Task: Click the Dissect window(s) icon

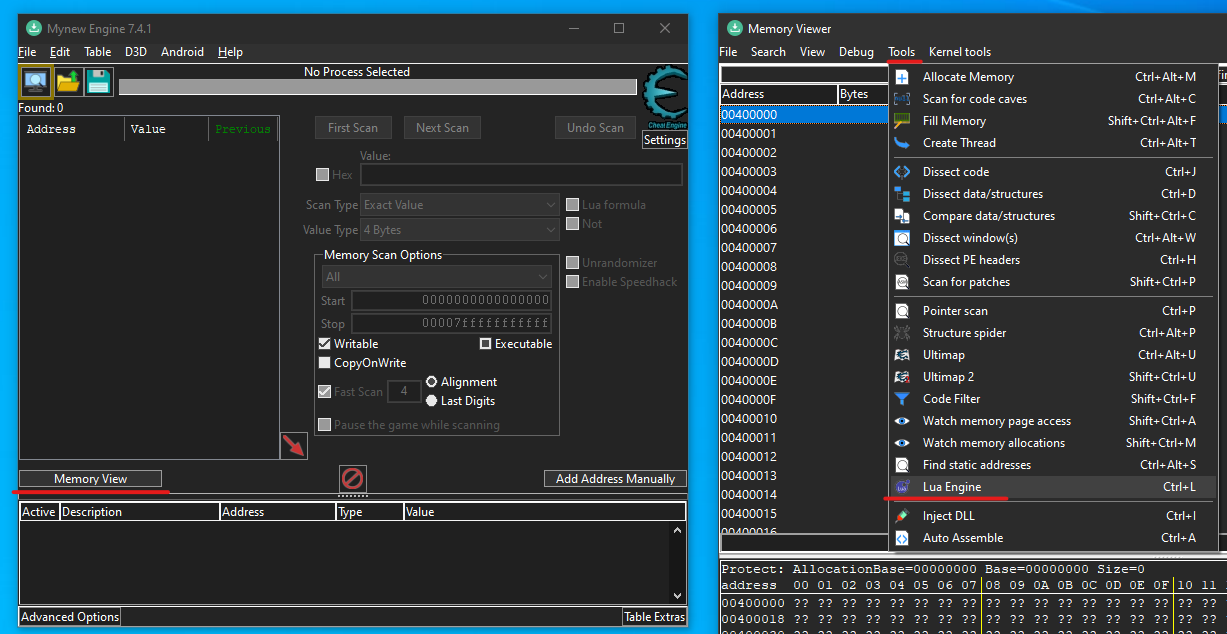Action: [902, 238]
